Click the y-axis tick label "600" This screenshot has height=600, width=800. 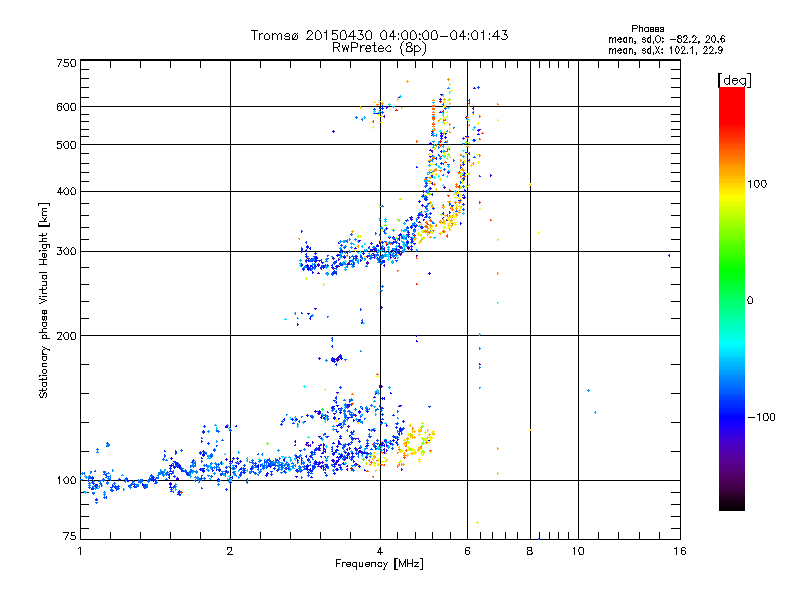tap(66, 107)
